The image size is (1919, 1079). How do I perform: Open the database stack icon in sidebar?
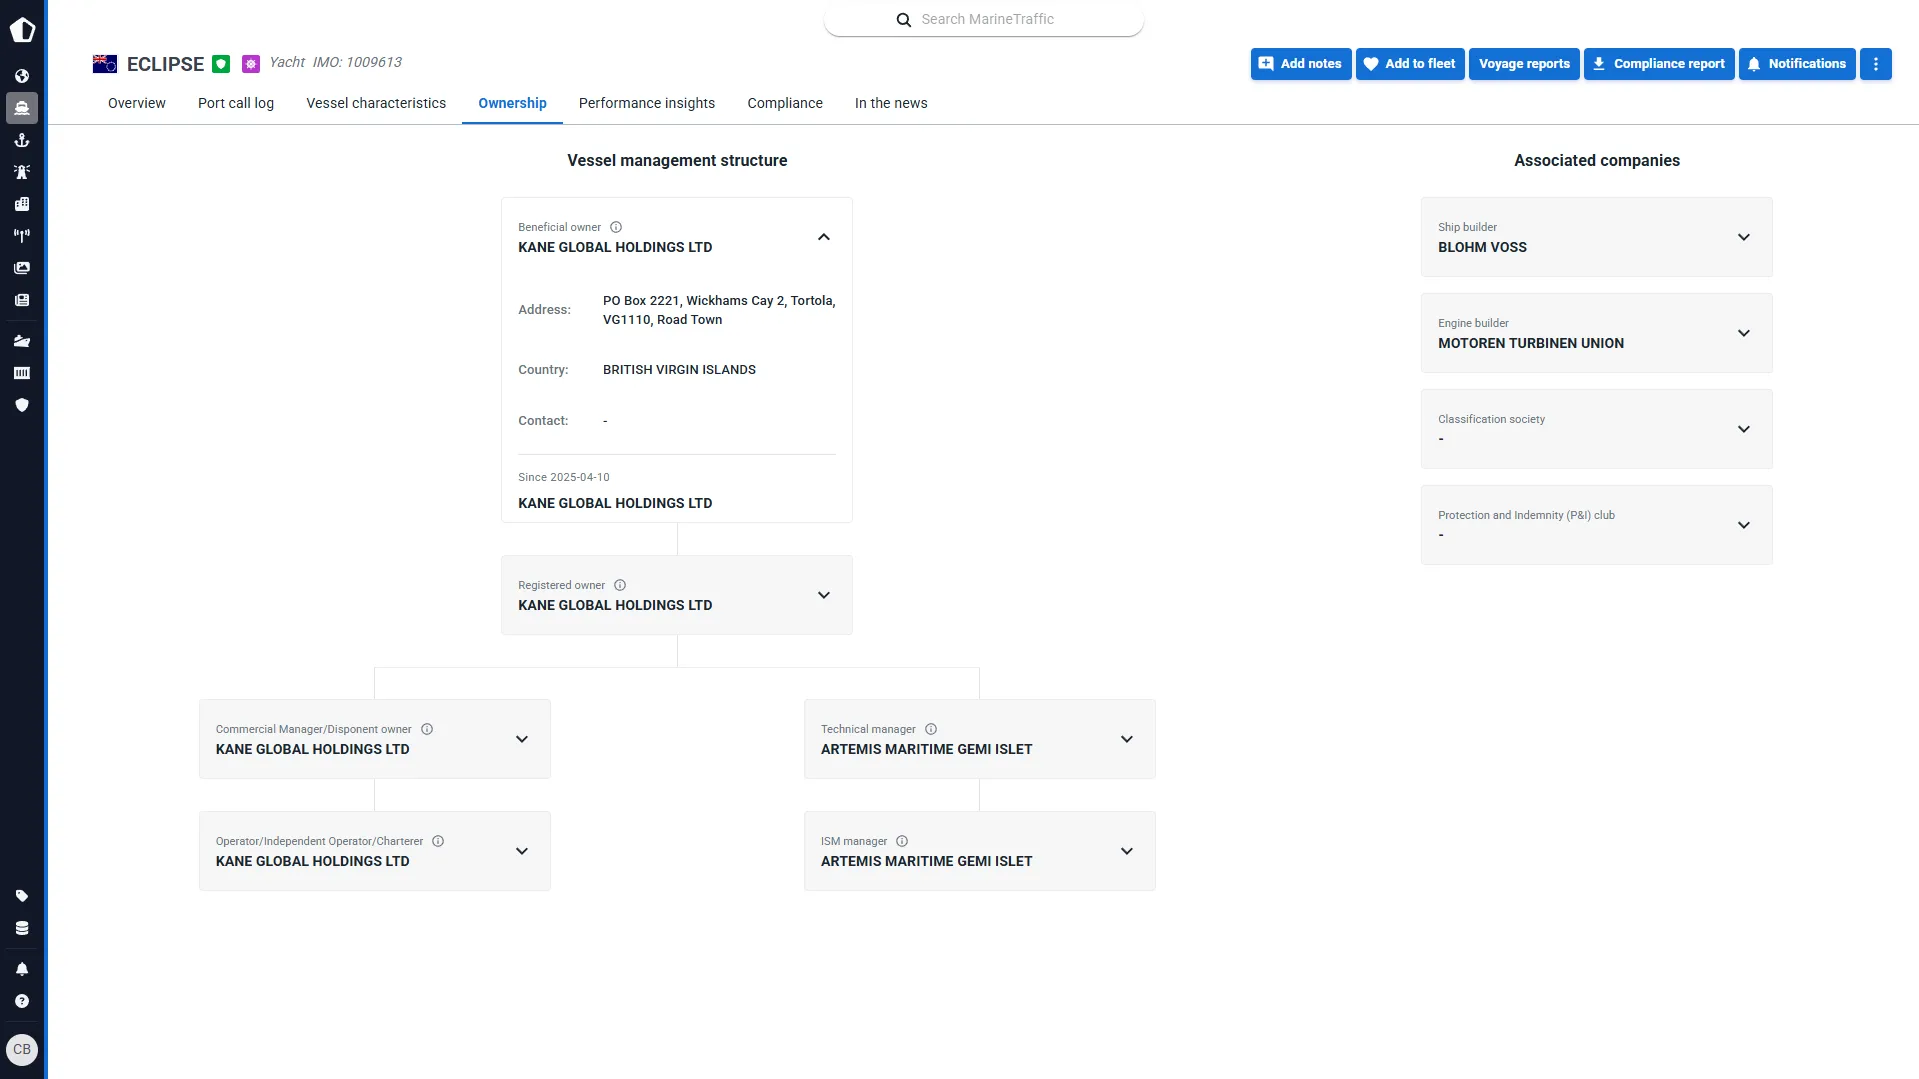(22, 928)
